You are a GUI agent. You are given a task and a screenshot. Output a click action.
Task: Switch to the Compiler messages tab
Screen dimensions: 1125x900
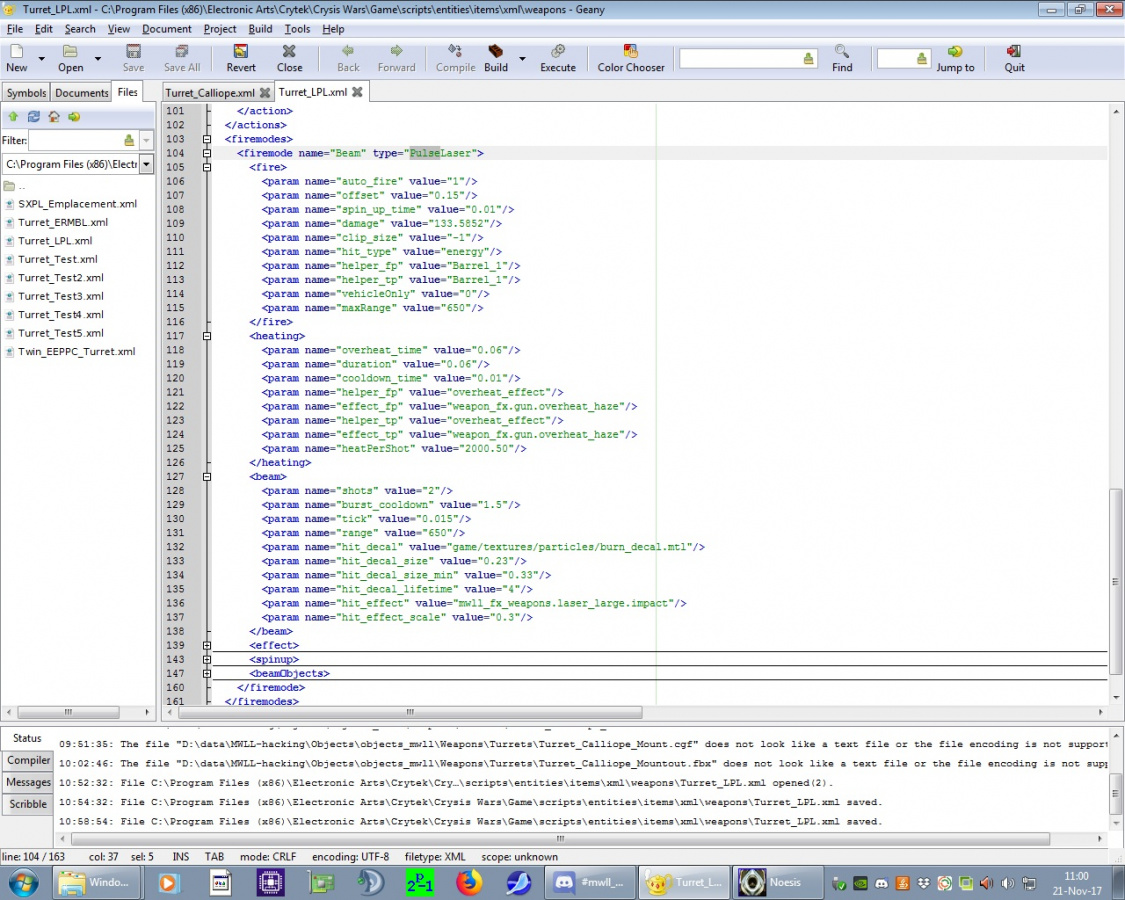click(x=28, y=761)
